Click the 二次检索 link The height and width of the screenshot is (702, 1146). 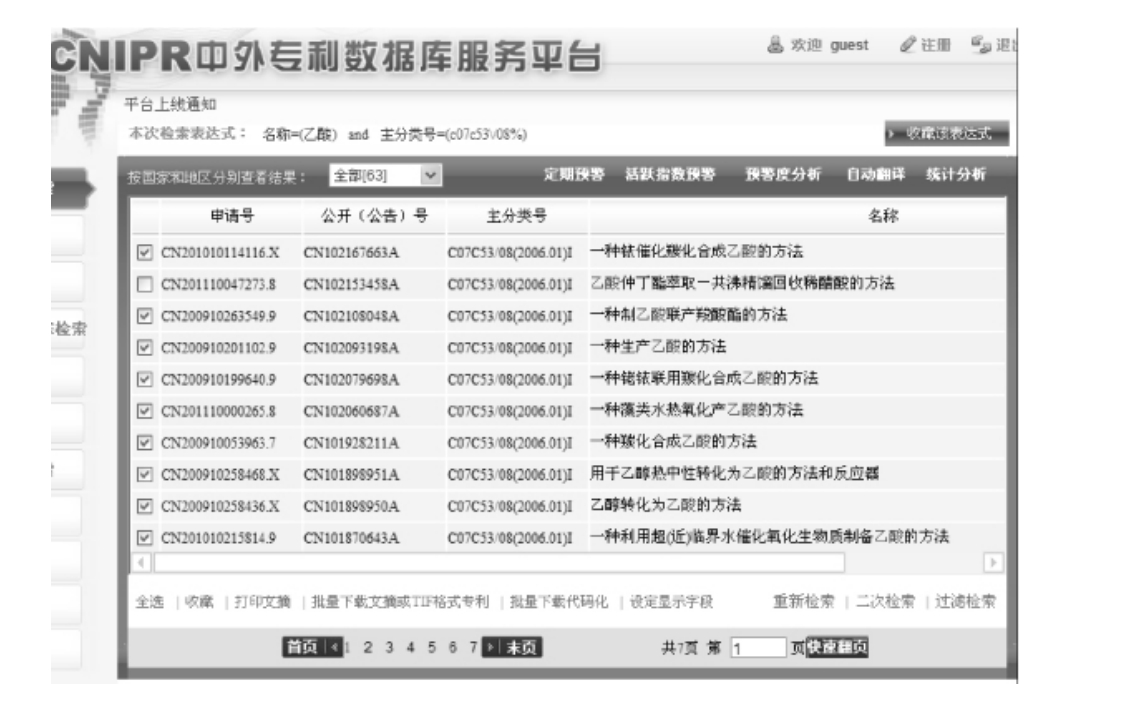(885, 602)
